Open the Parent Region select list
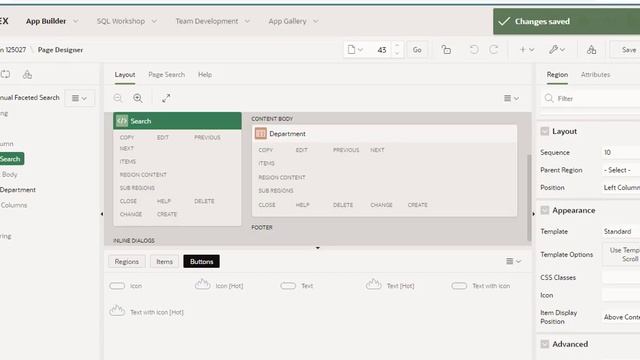Screen dimensions: 640x360 point(621,170)
